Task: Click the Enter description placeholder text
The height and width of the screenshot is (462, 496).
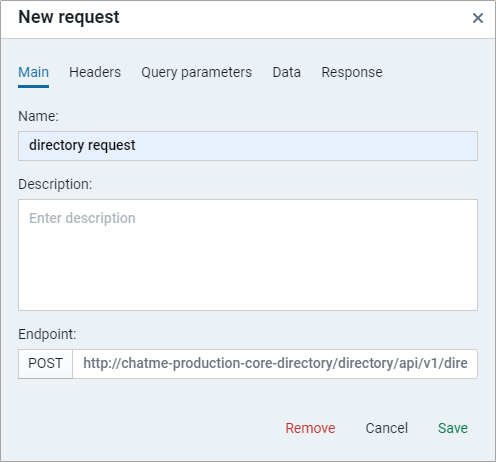Action: pos(82,218)
